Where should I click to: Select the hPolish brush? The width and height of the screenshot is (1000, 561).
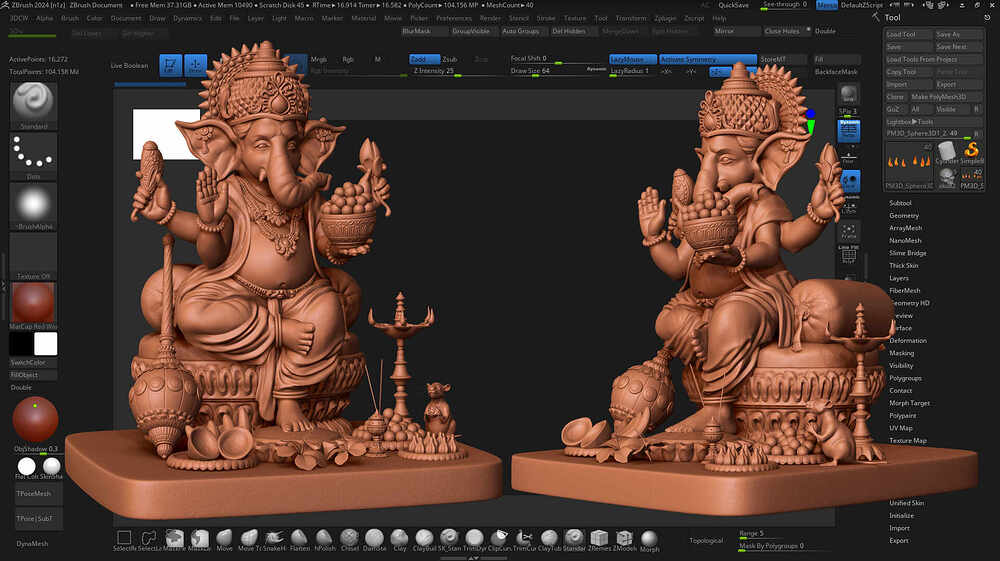click(324, 539)
